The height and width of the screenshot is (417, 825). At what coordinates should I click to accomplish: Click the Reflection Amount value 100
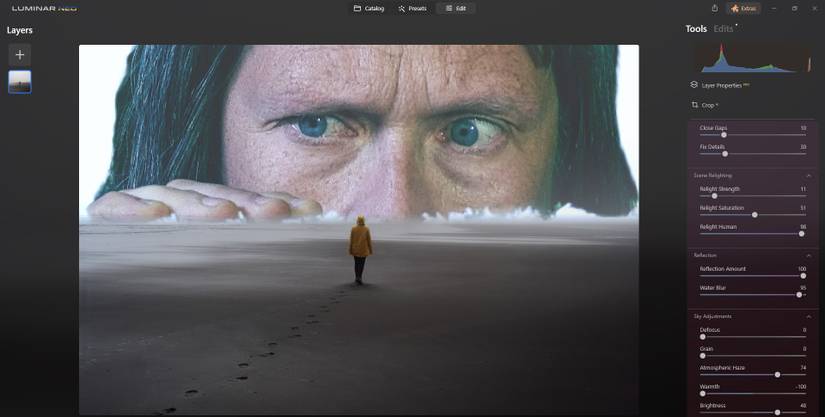pos(802,269)
